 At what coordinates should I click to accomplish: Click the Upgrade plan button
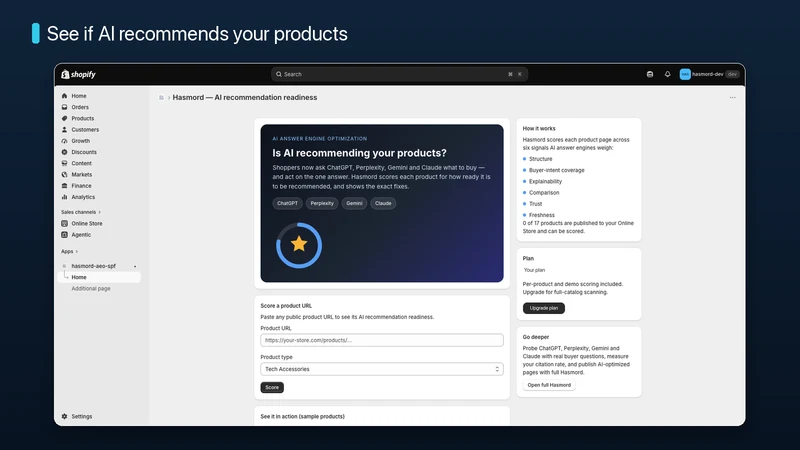pos(543,308)
